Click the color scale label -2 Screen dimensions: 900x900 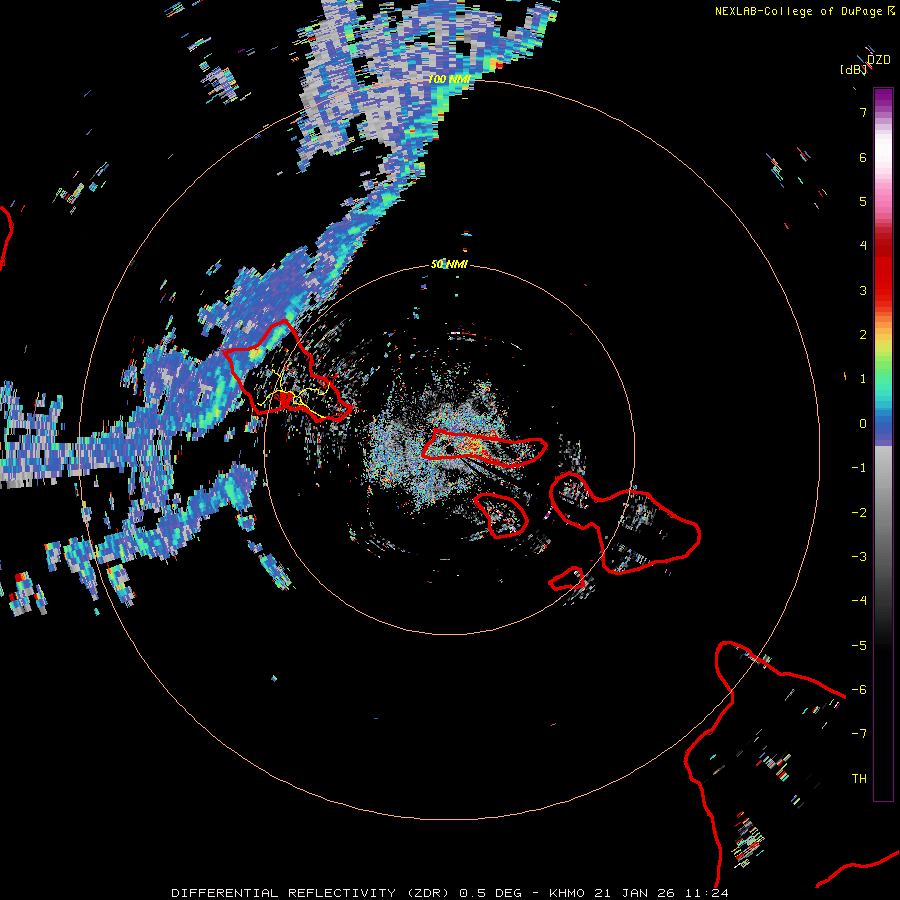[859, 513]
